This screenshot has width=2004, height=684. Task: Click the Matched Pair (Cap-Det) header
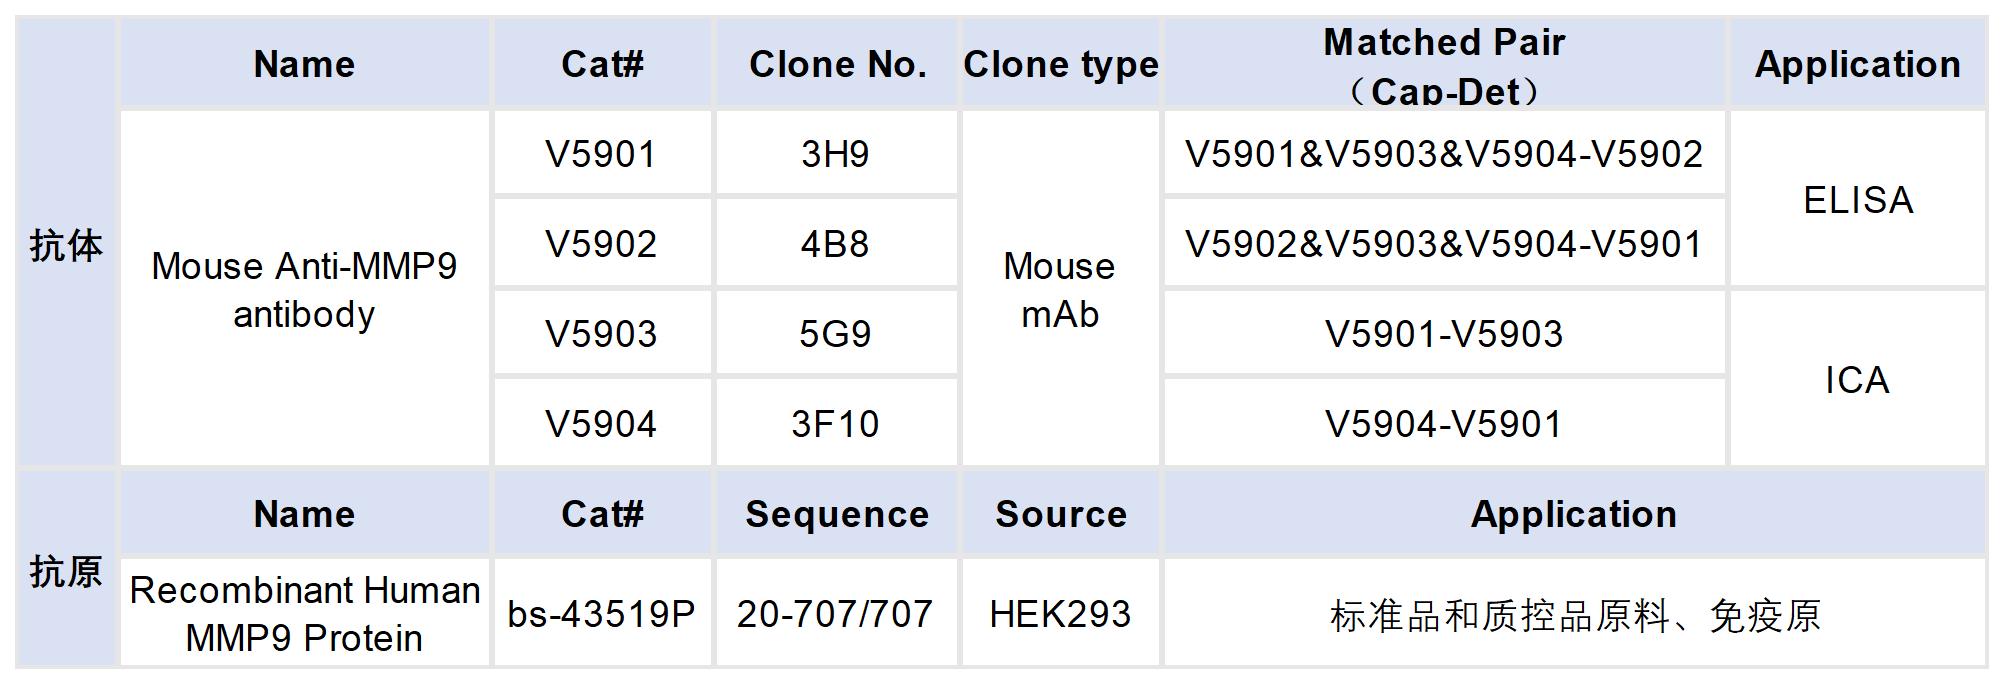pos(1444,64)
